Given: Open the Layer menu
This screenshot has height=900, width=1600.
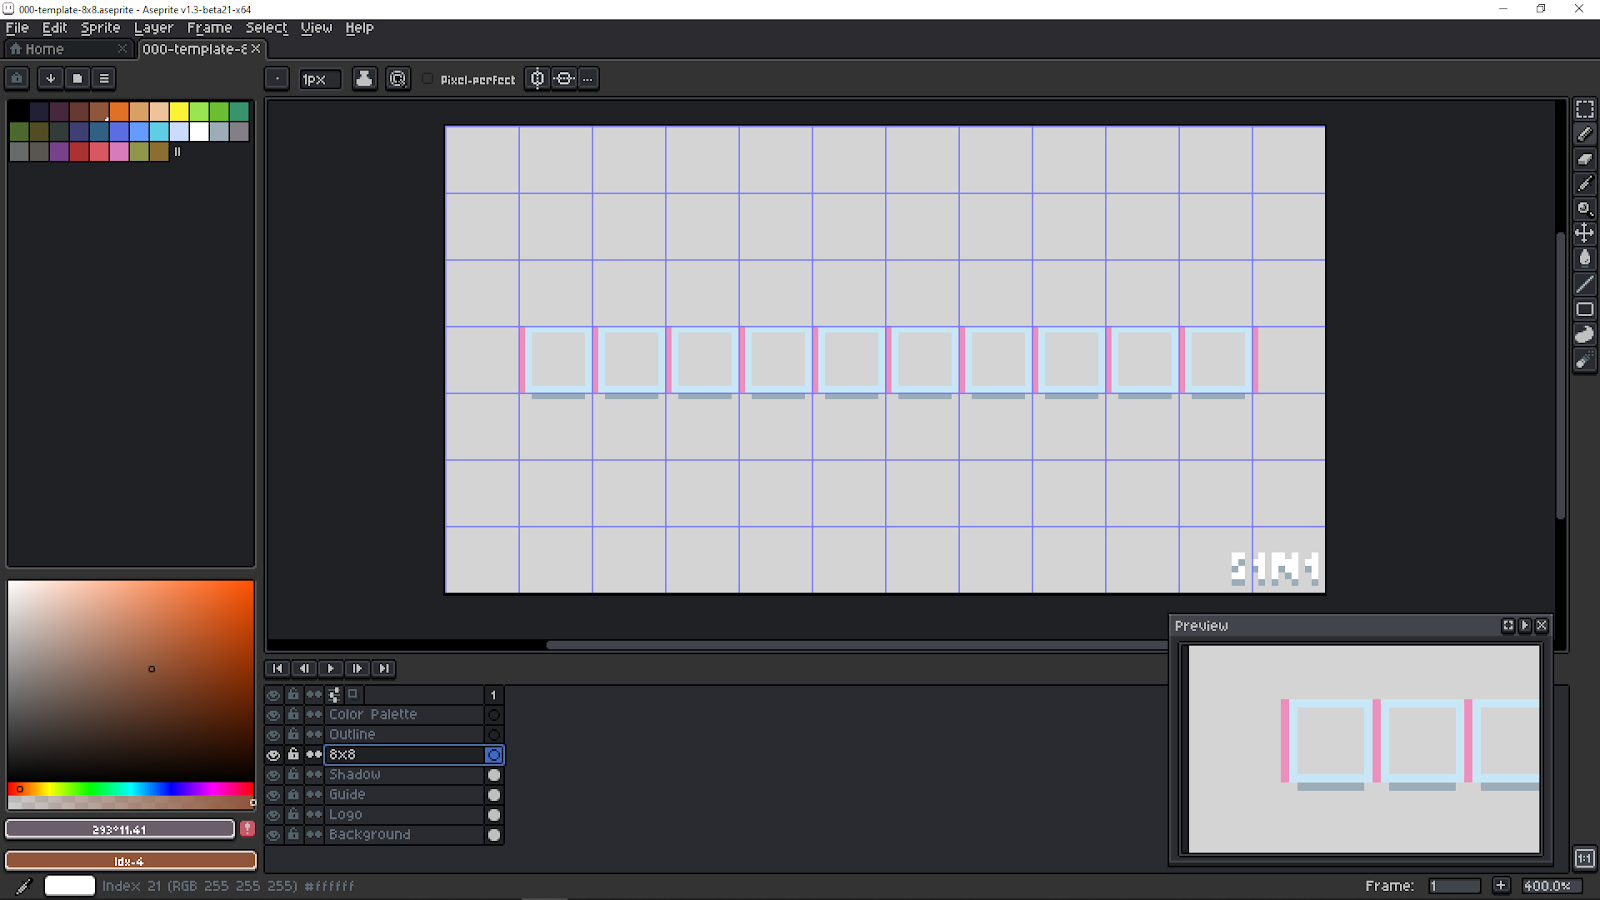Looking at the screenshot, I should pos(153,28).
